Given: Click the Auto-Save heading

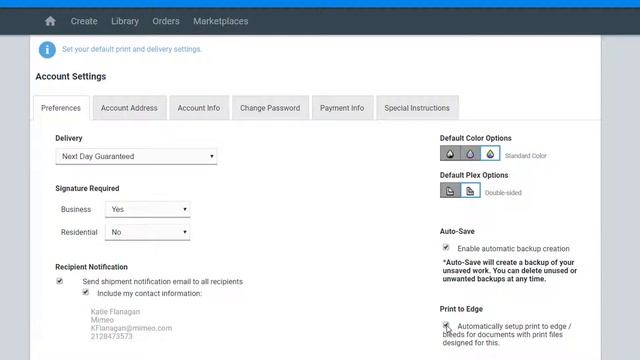Looking at the screenshot, I should tap(457, 231).
